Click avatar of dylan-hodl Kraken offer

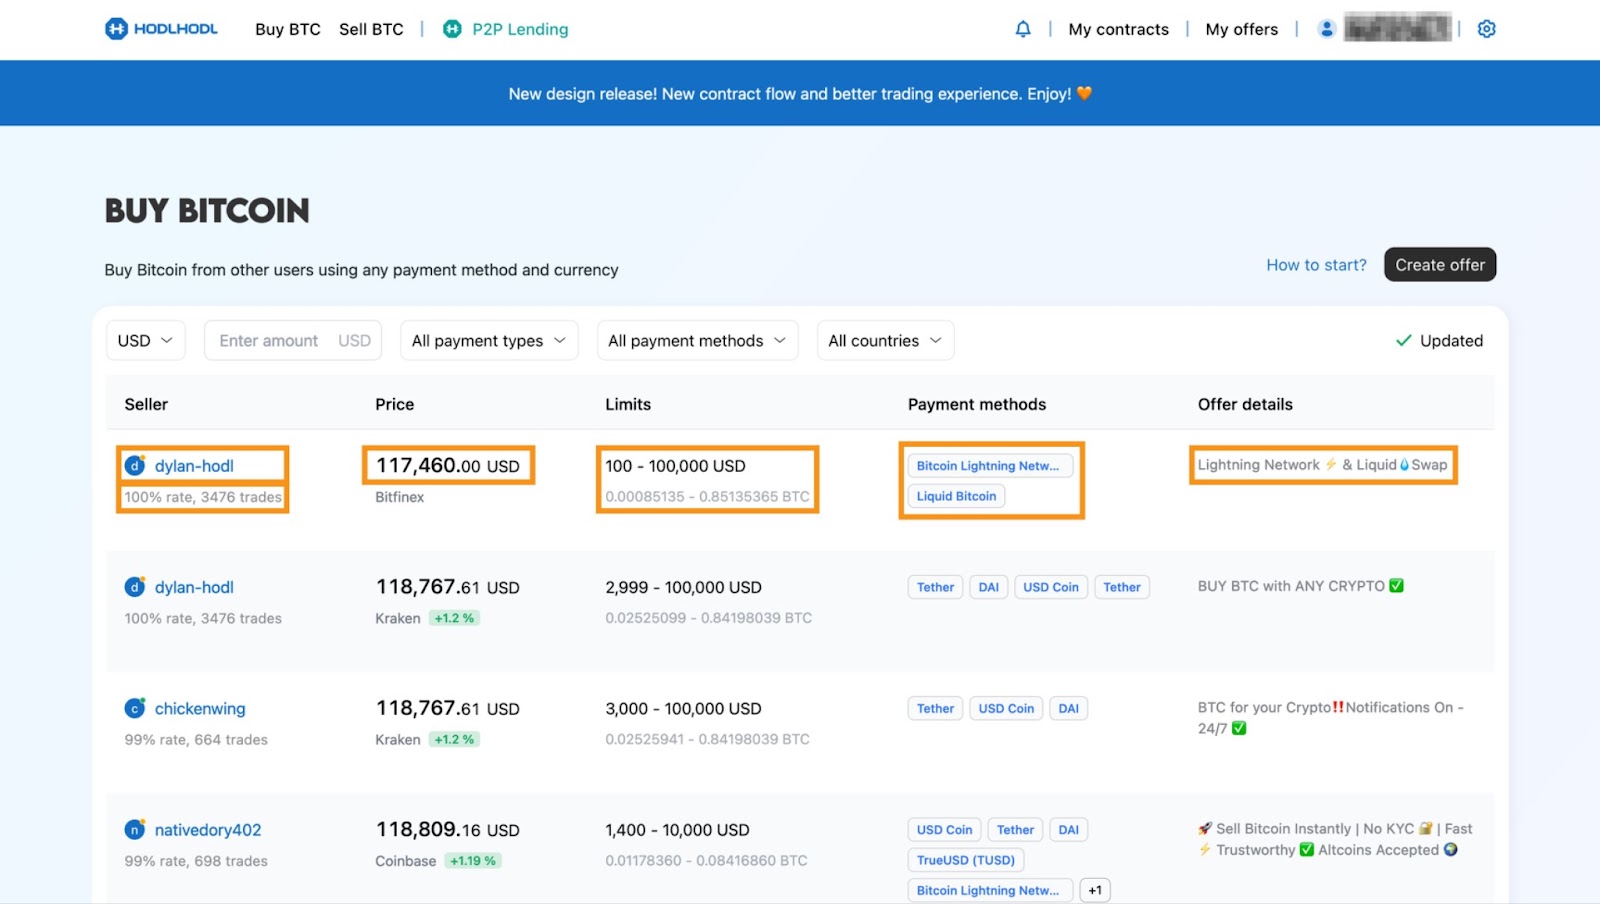pos(135,587)
